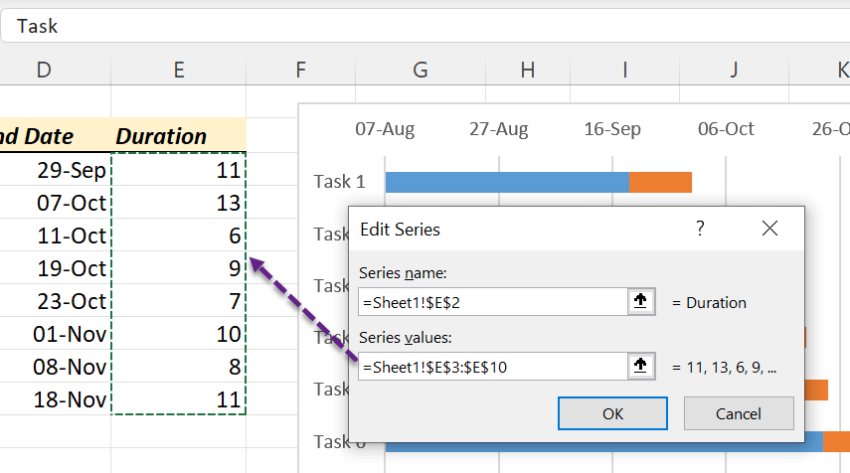The height and width of the screenshot is (473, 850).
Task: Click the orange bar segment for Task 1
Action: click(x=660, y=182)
